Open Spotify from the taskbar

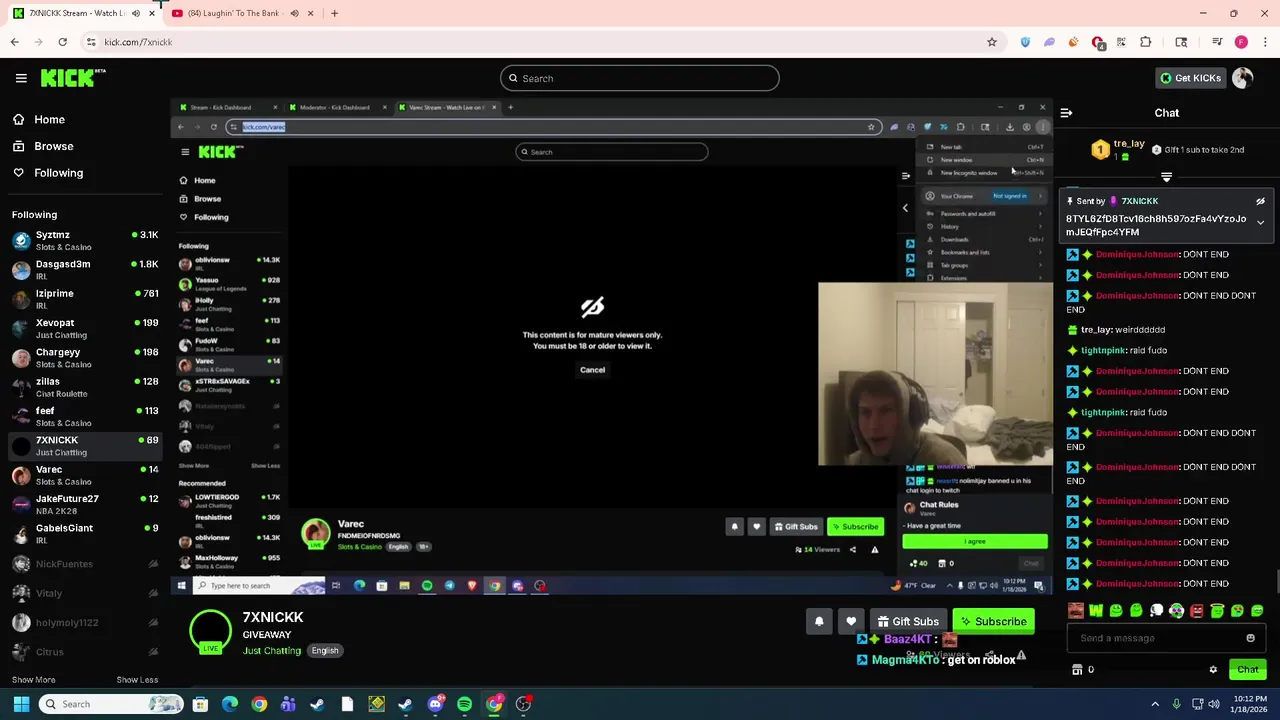click(464, 704)
